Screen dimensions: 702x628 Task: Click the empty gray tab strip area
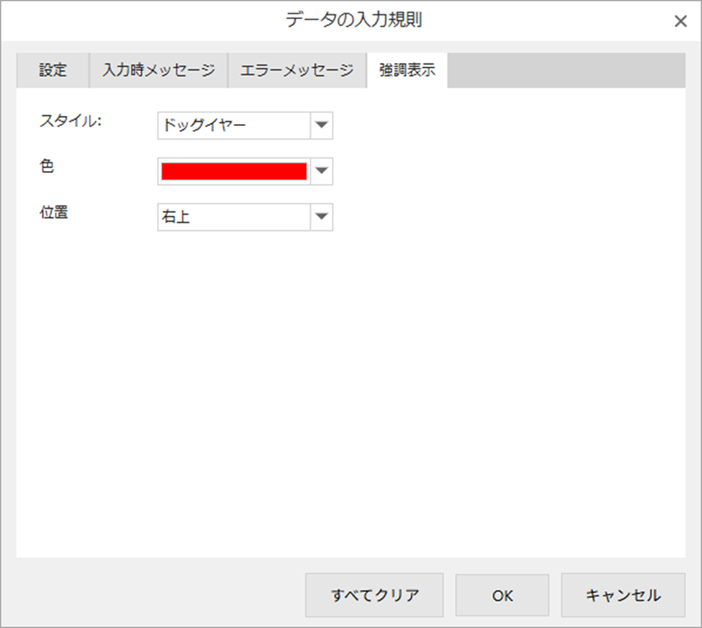click(x=566, y=71)
